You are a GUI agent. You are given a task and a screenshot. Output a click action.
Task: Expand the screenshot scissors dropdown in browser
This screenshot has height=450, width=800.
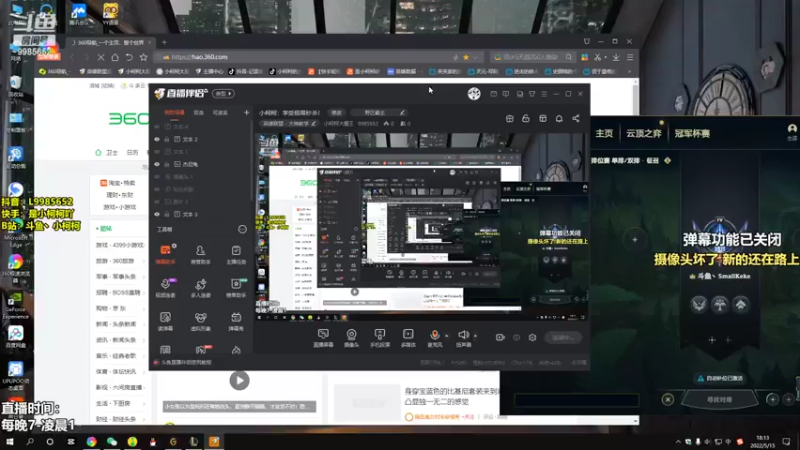click(x=606, y=57)
